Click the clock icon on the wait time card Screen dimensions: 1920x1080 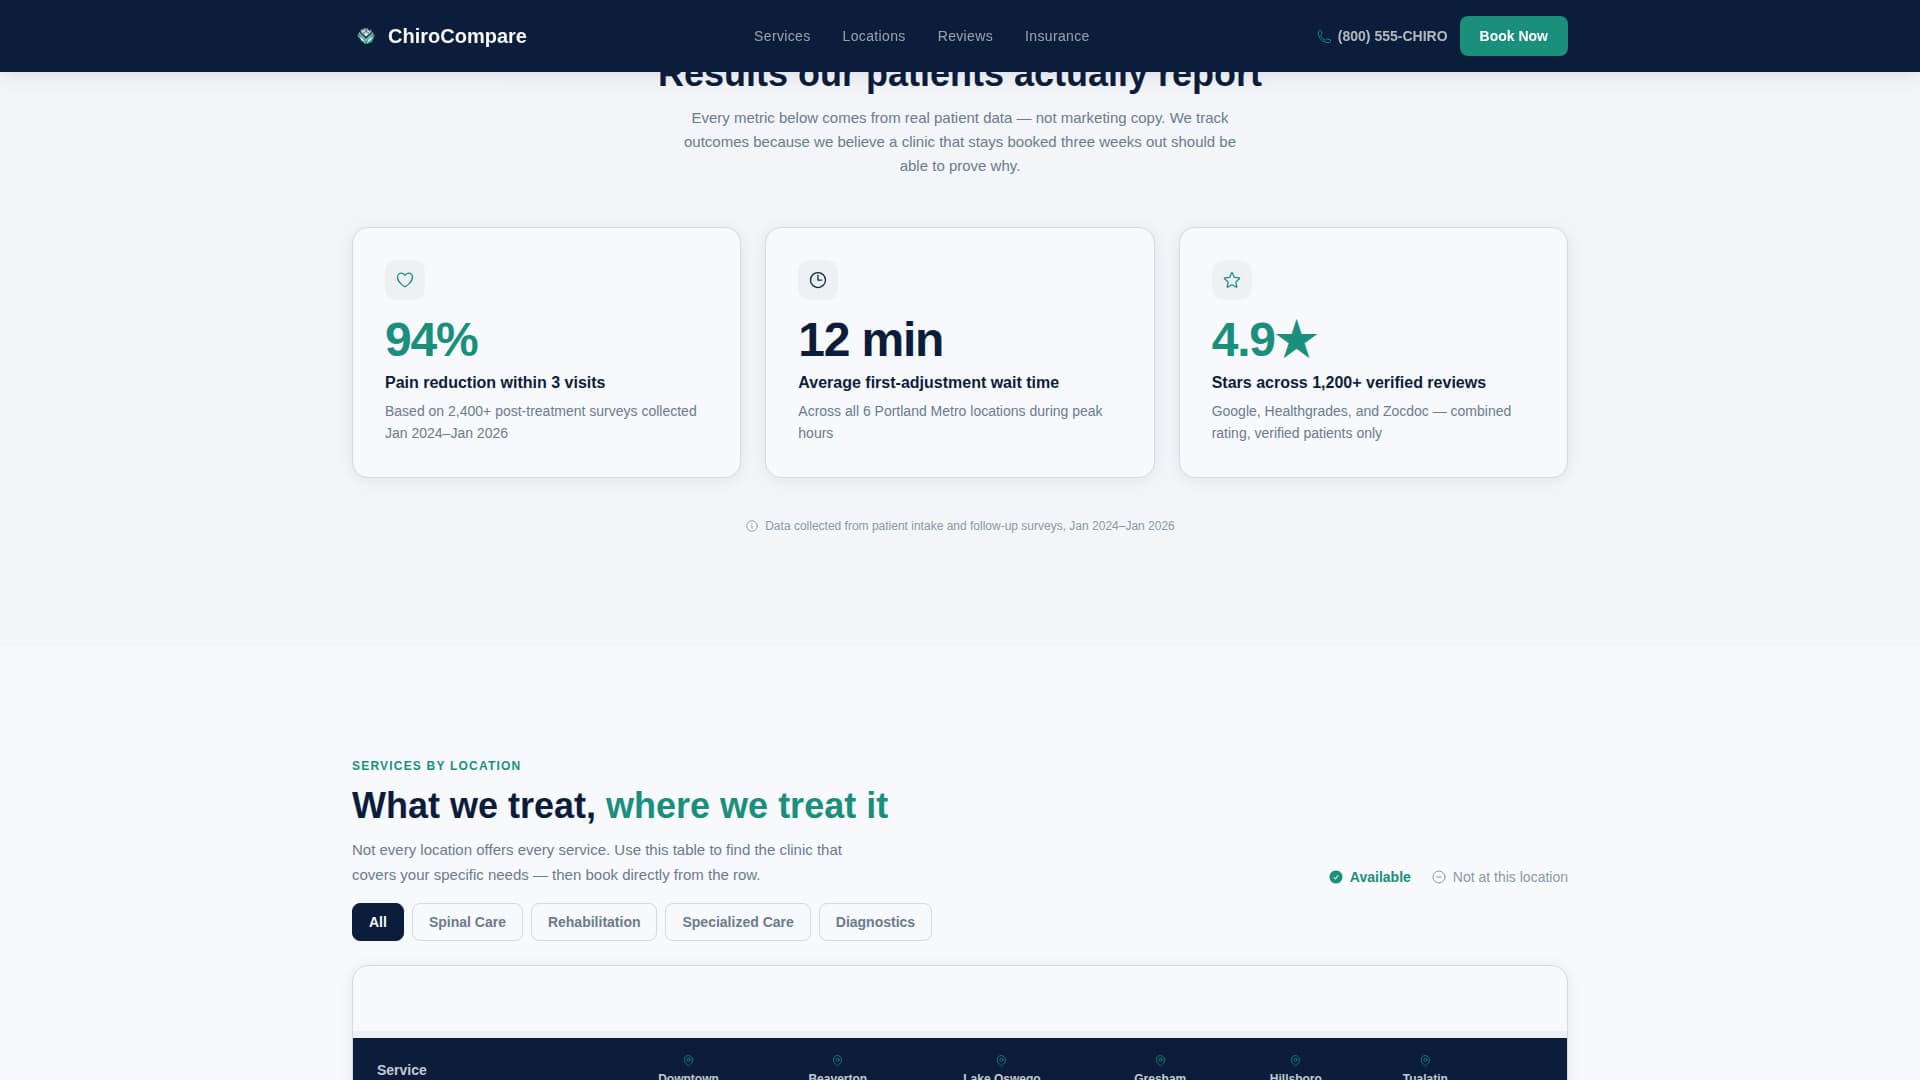point(818,280)
